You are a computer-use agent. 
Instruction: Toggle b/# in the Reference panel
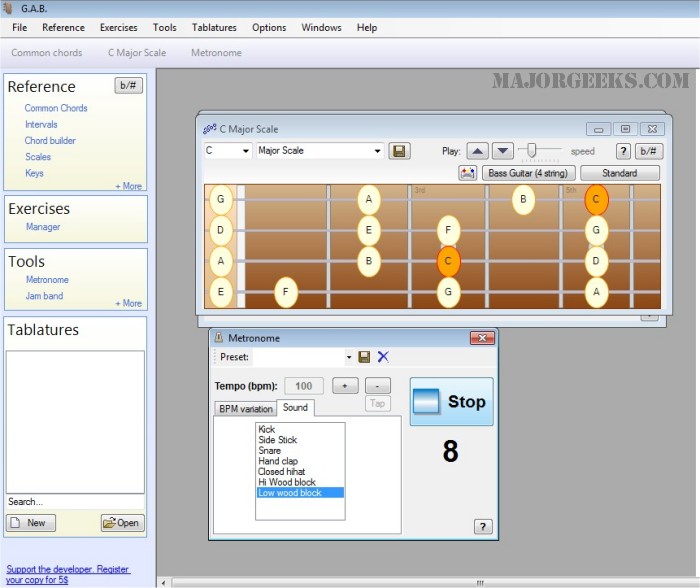(129, 85)
